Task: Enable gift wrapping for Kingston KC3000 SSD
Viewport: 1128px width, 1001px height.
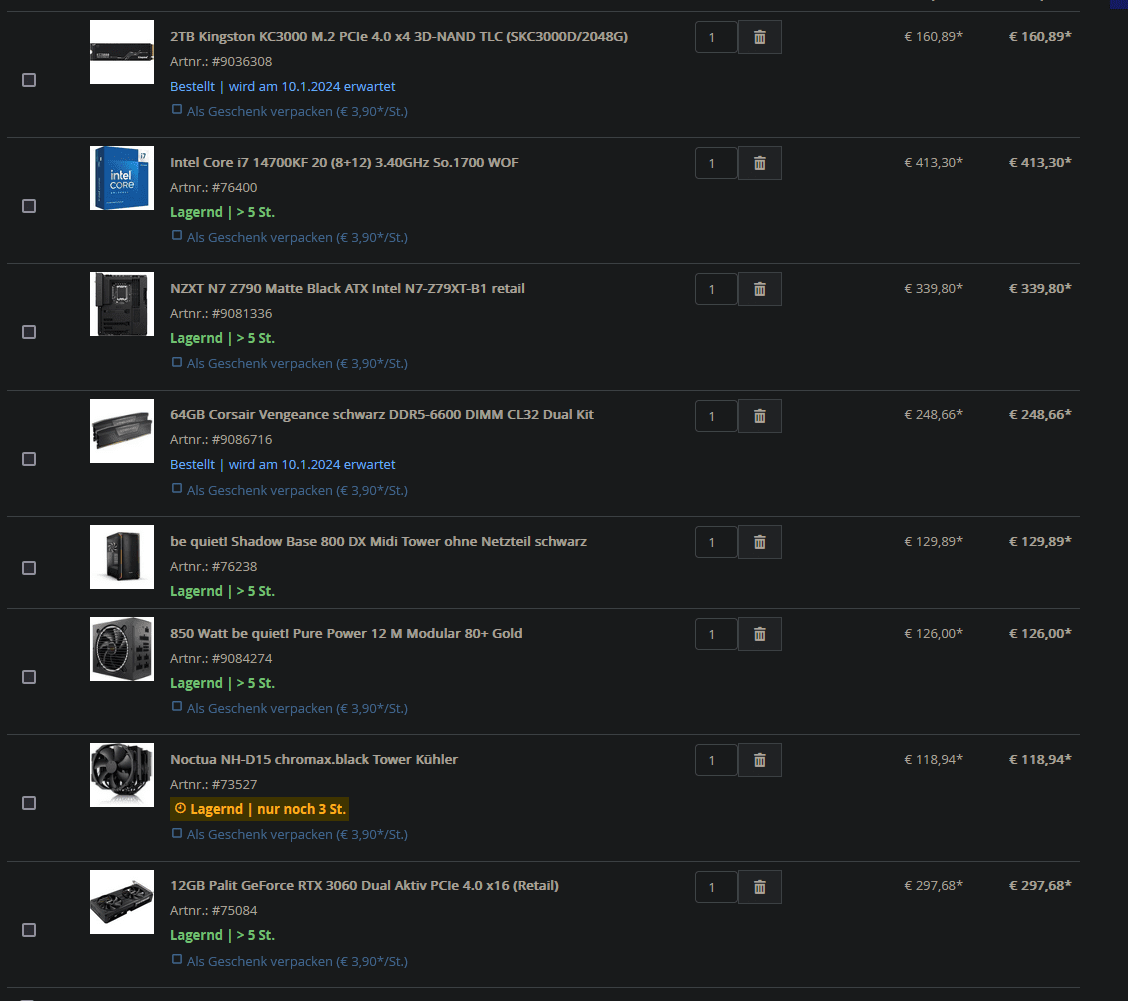Action: click(x=177, y=109)
